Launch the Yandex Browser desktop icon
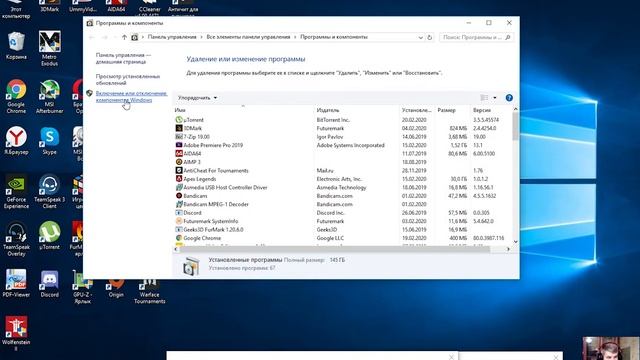 pyautogui.click(x=16, y=141)
